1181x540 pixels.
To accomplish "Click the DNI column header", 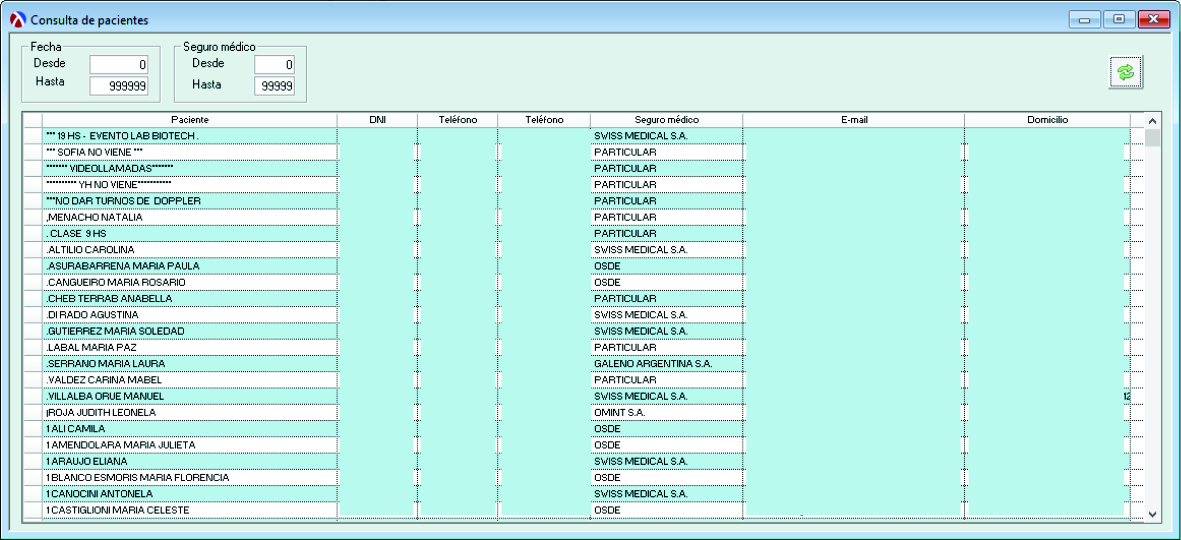I will coord(377,120).
